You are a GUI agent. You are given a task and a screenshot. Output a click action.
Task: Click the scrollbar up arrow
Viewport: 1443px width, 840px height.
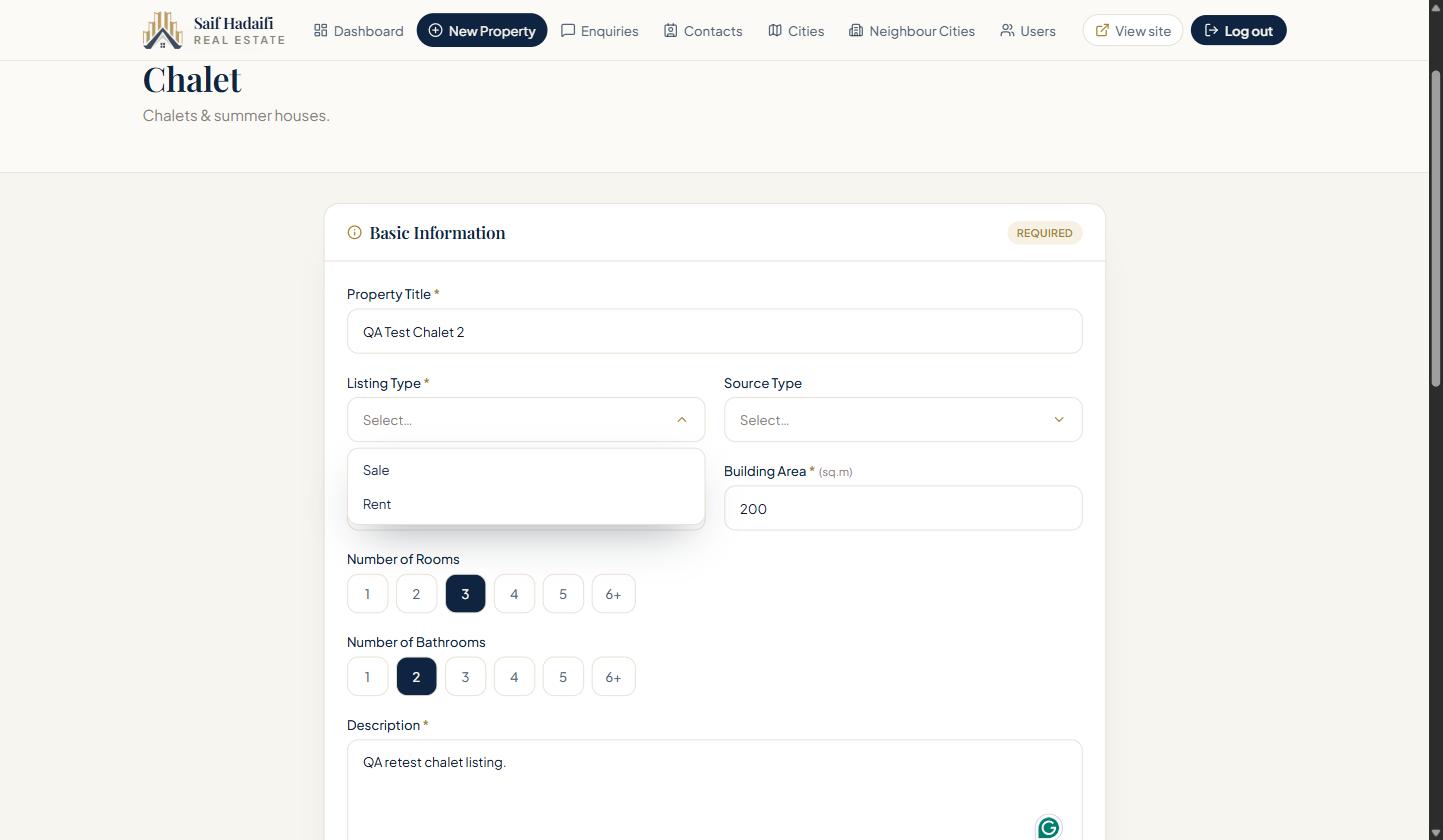(x=1436, y=7)
